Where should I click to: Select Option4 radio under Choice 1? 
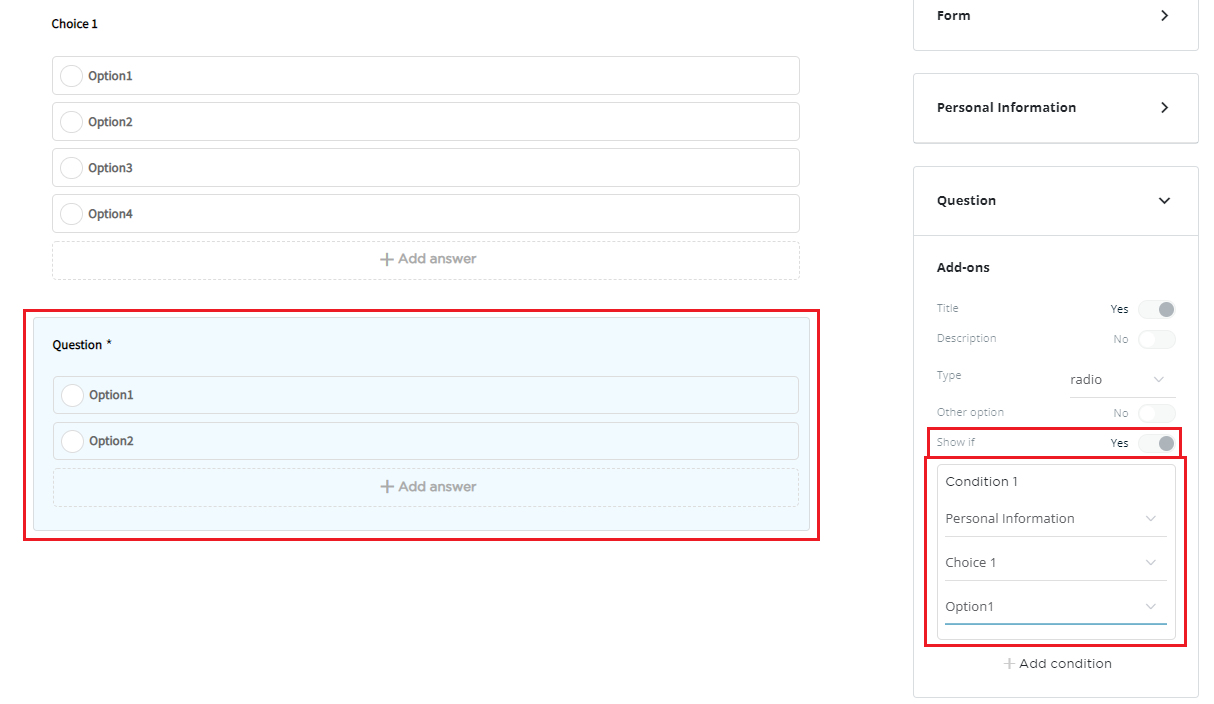72,214
